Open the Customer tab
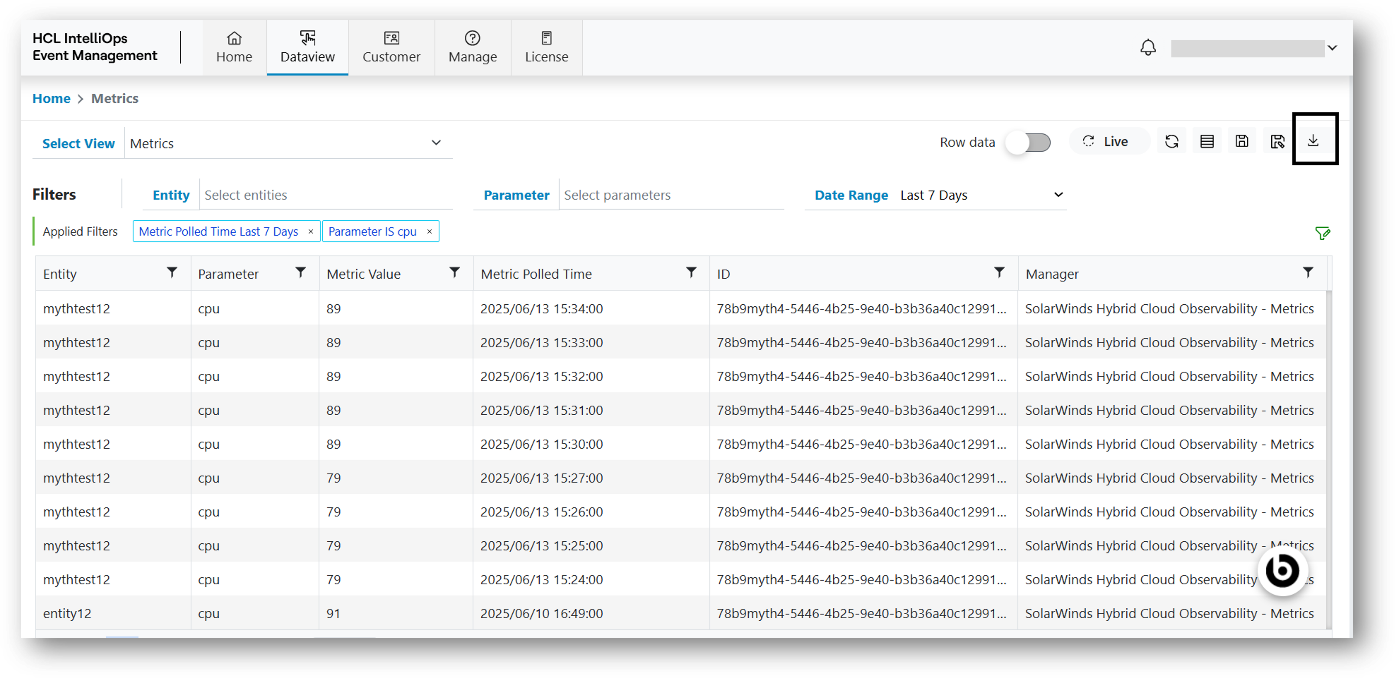 tap(391, 47)
